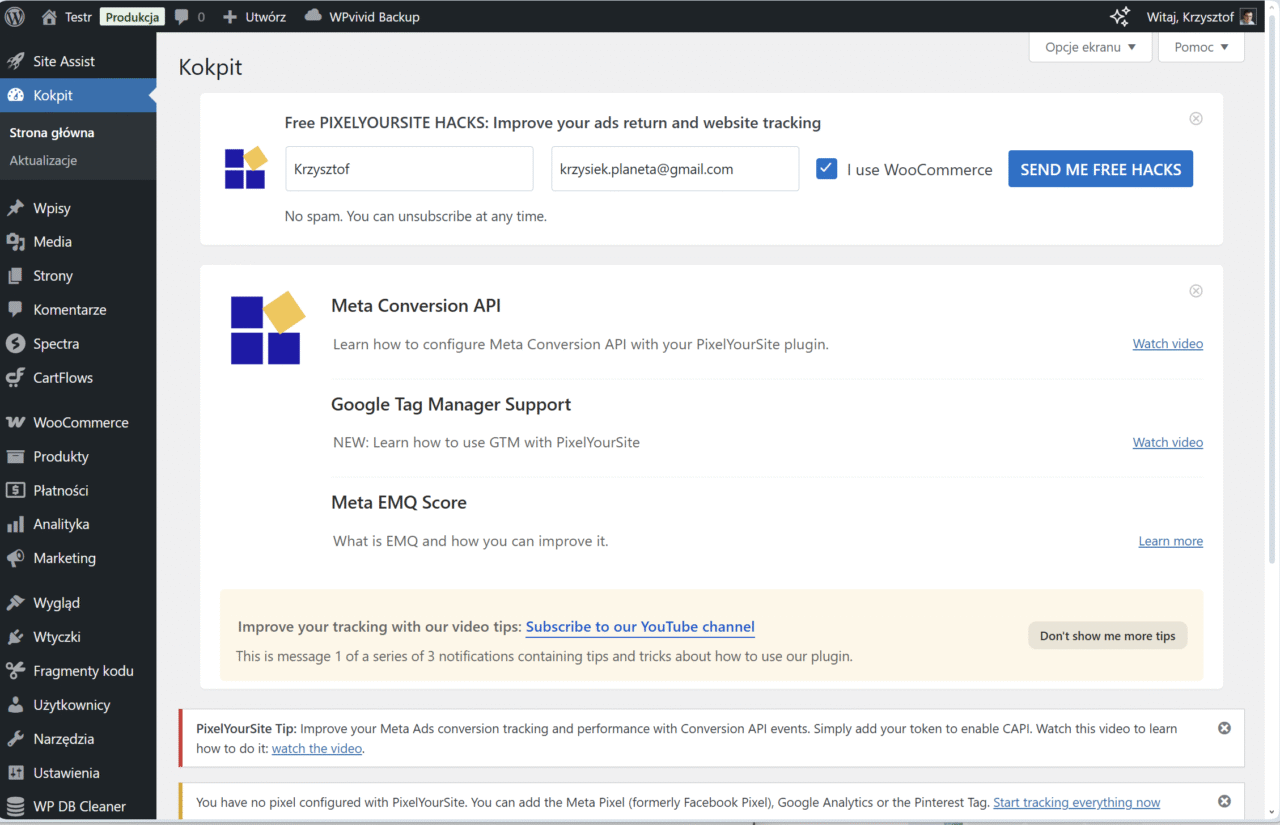Click the plus icon next to Utwórz

(230, 17)
